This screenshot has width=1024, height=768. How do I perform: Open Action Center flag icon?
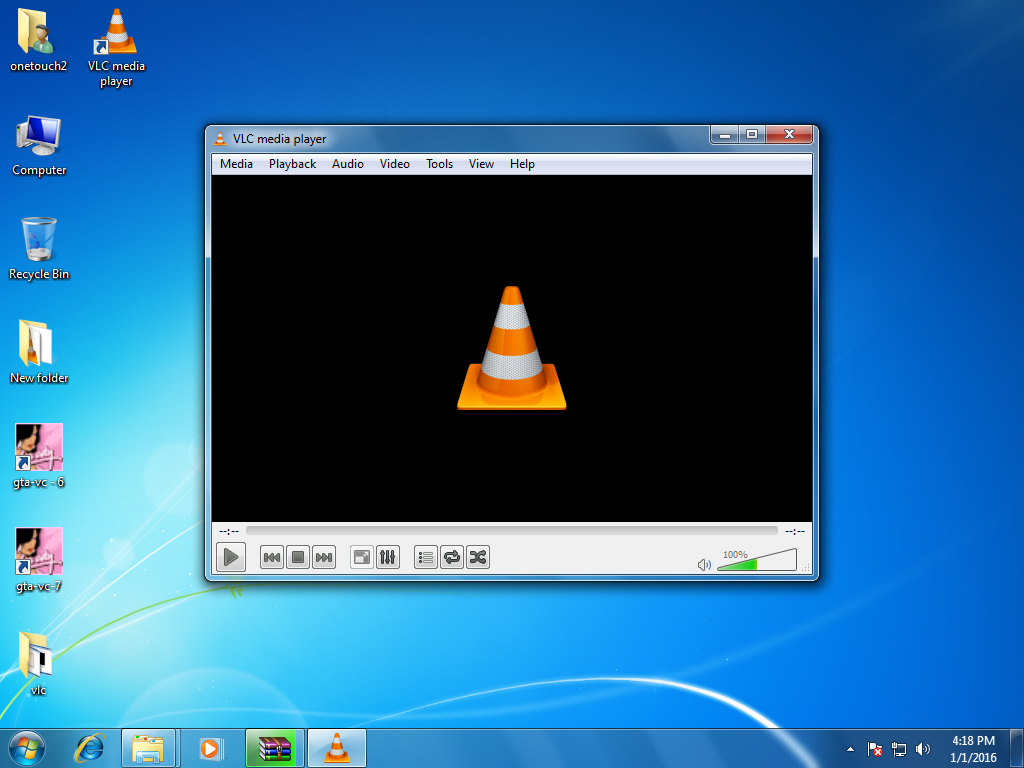click(x=875, y=749)
